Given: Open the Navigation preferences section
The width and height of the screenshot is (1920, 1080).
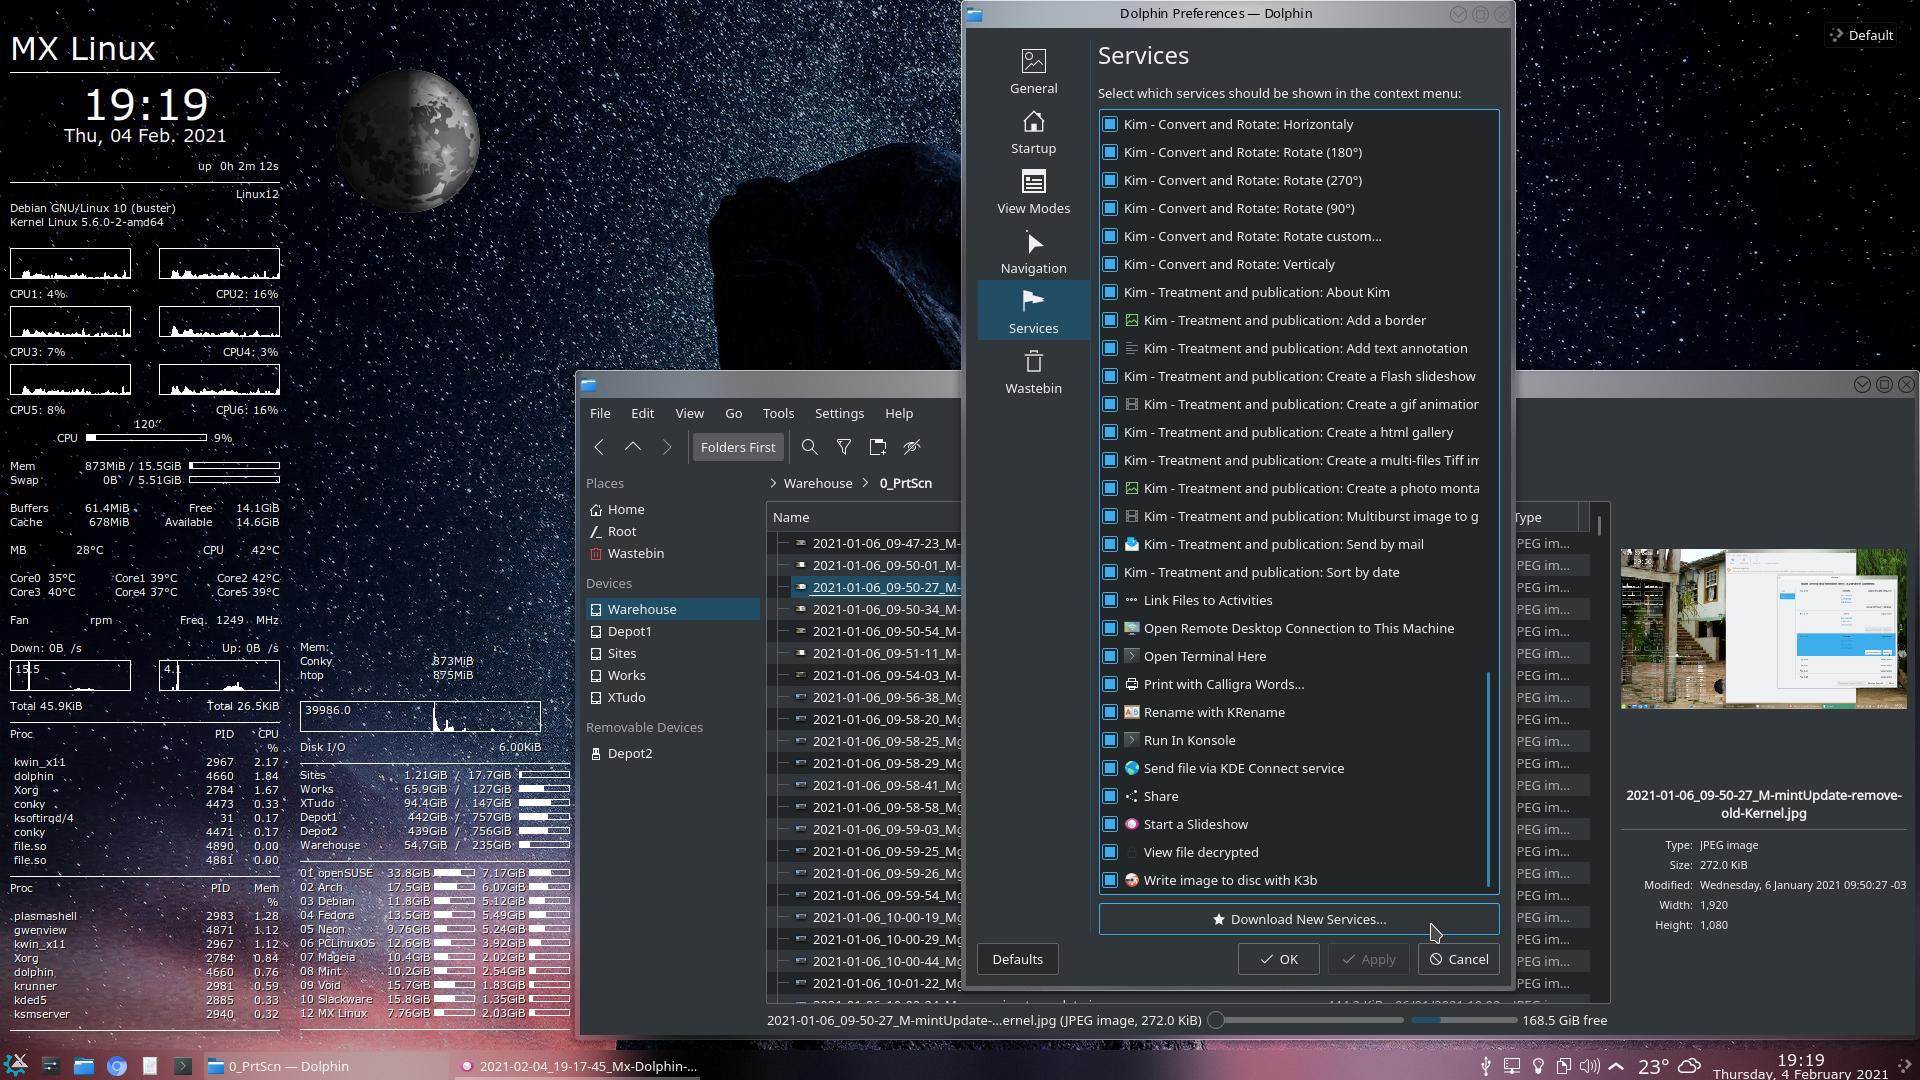Looking at the screenshot, I should click(x=1033, y=251).
